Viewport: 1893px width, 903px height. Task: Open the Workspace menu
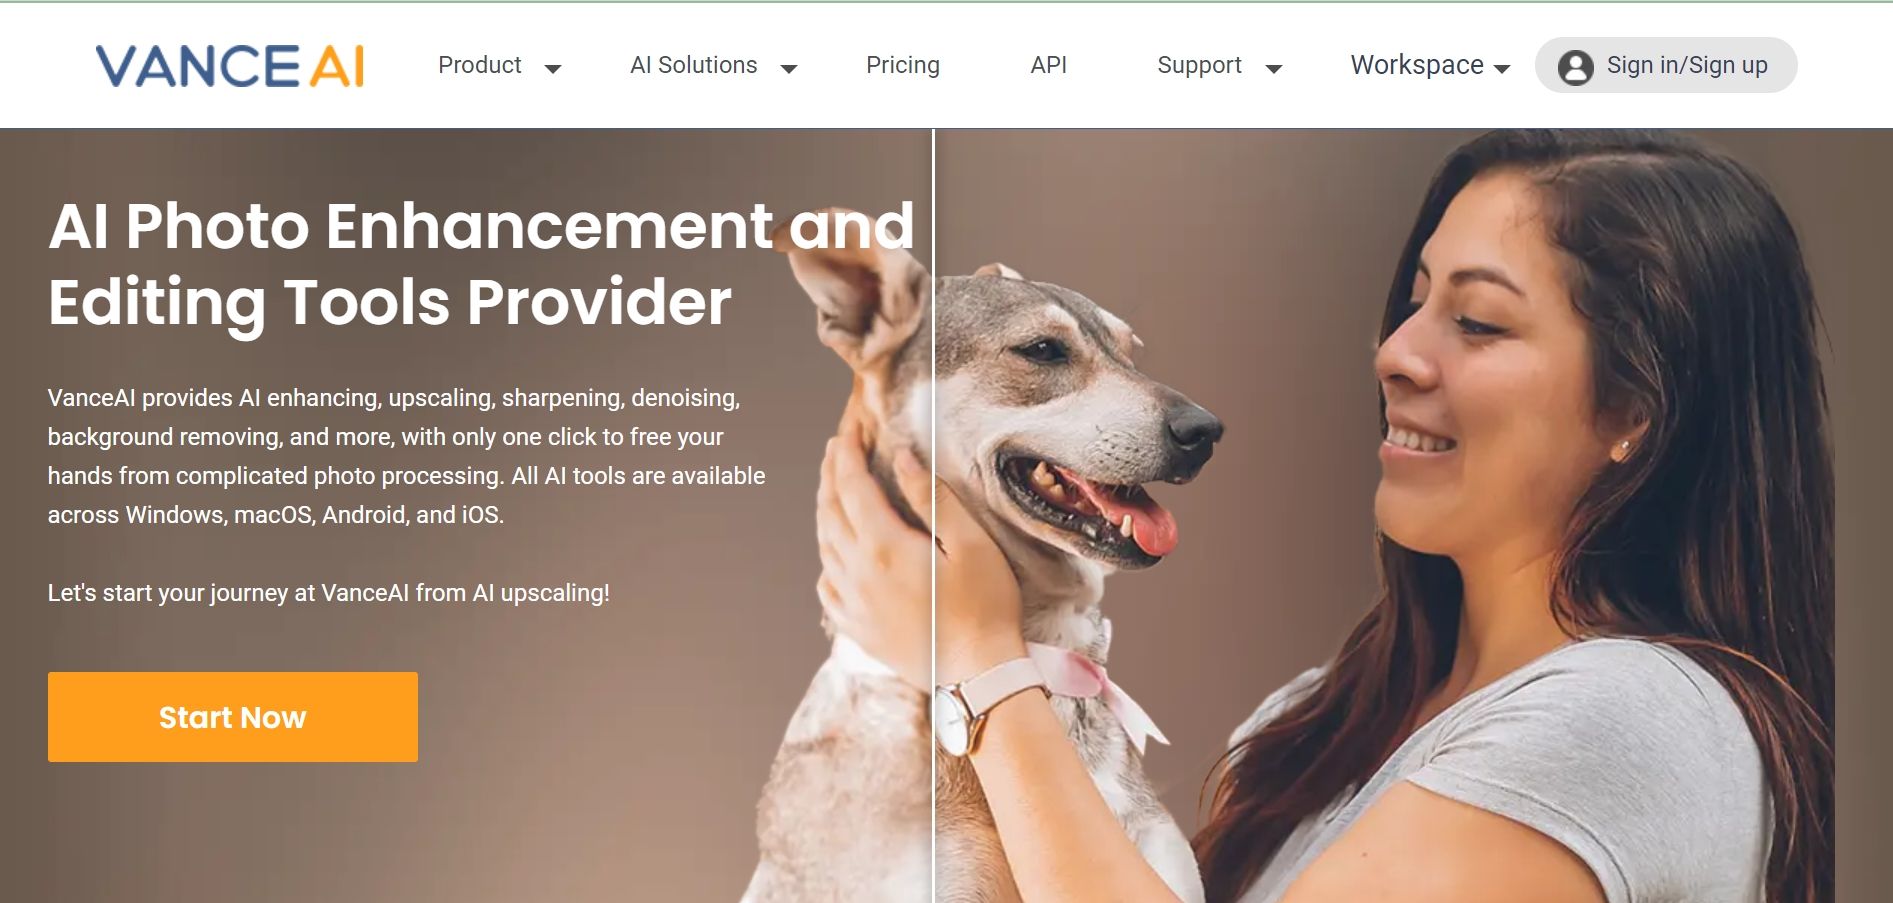[x=1417, y=65]
